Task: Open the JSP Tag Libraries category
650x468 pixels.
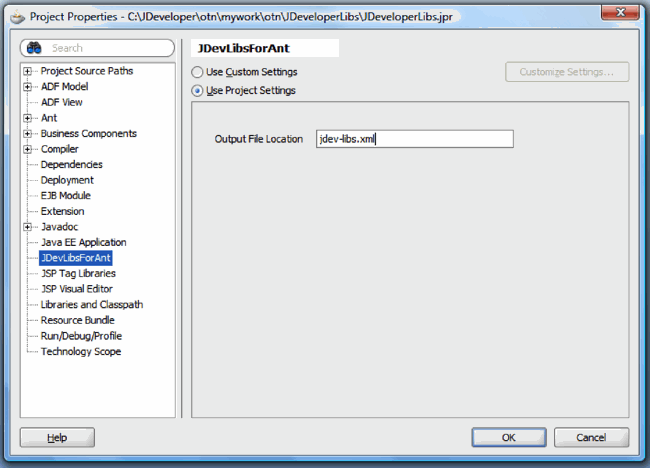Action: 78,274
